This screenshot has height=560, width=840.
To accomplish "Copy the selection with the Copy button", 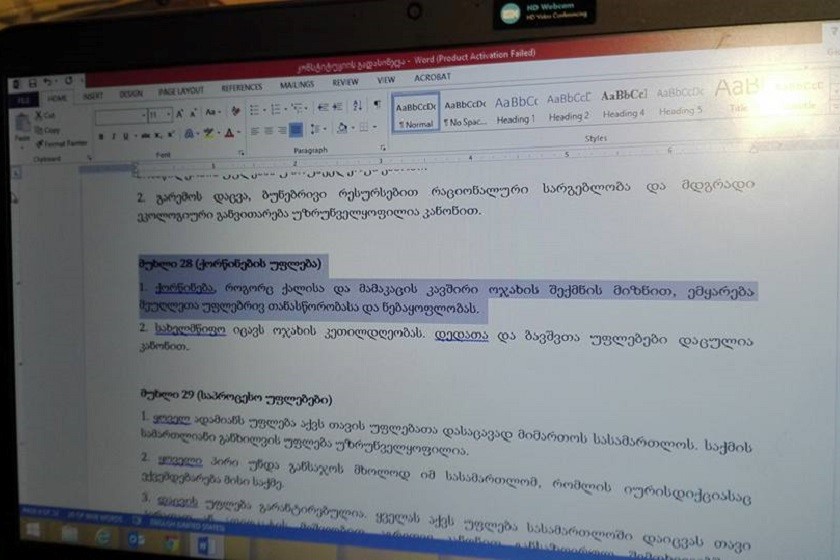I will click(48, 130).
